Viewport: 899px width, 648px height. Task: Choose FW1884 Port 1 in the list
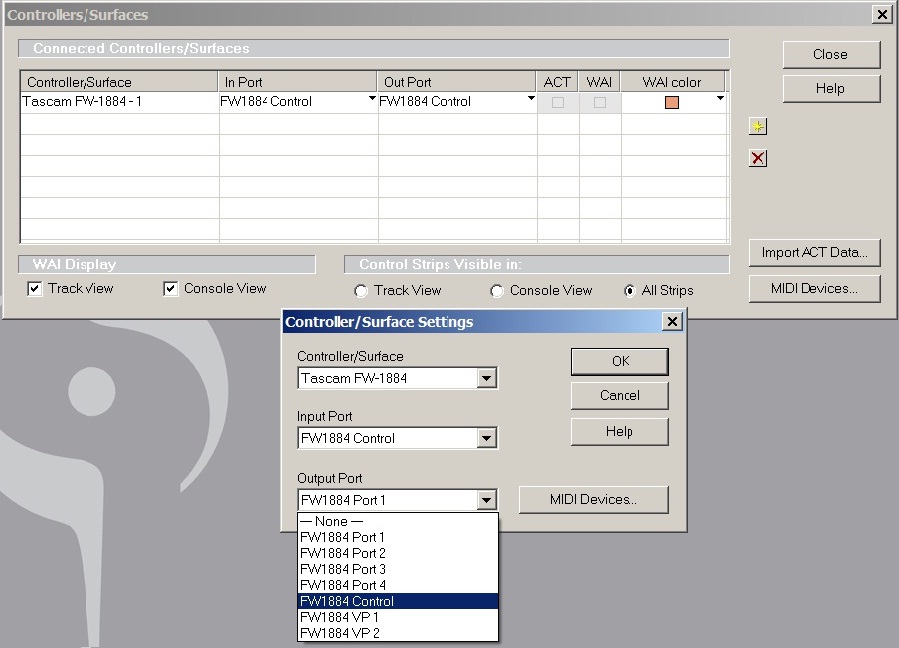tap(398, 537)
